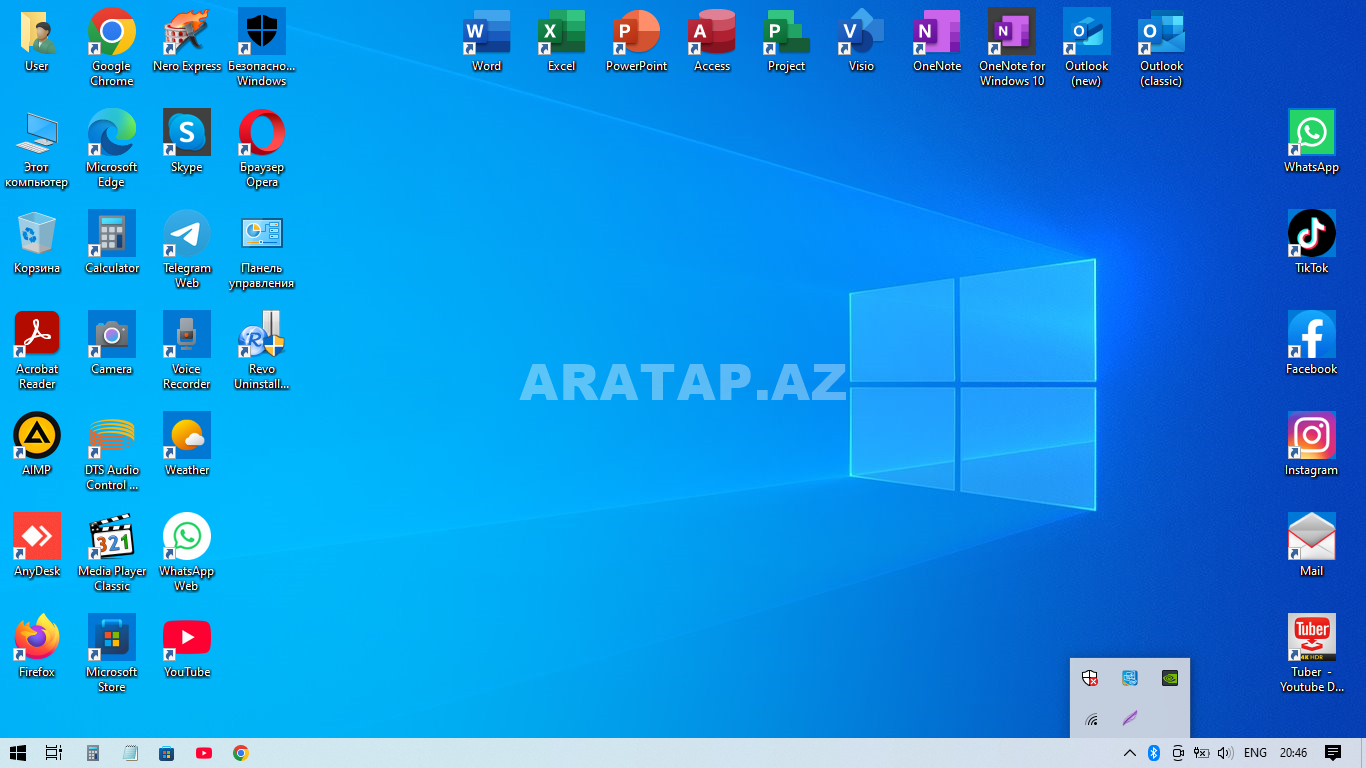Launch the Voice Recorder shortcut
Screen dimensions: 1366x768
187,350
